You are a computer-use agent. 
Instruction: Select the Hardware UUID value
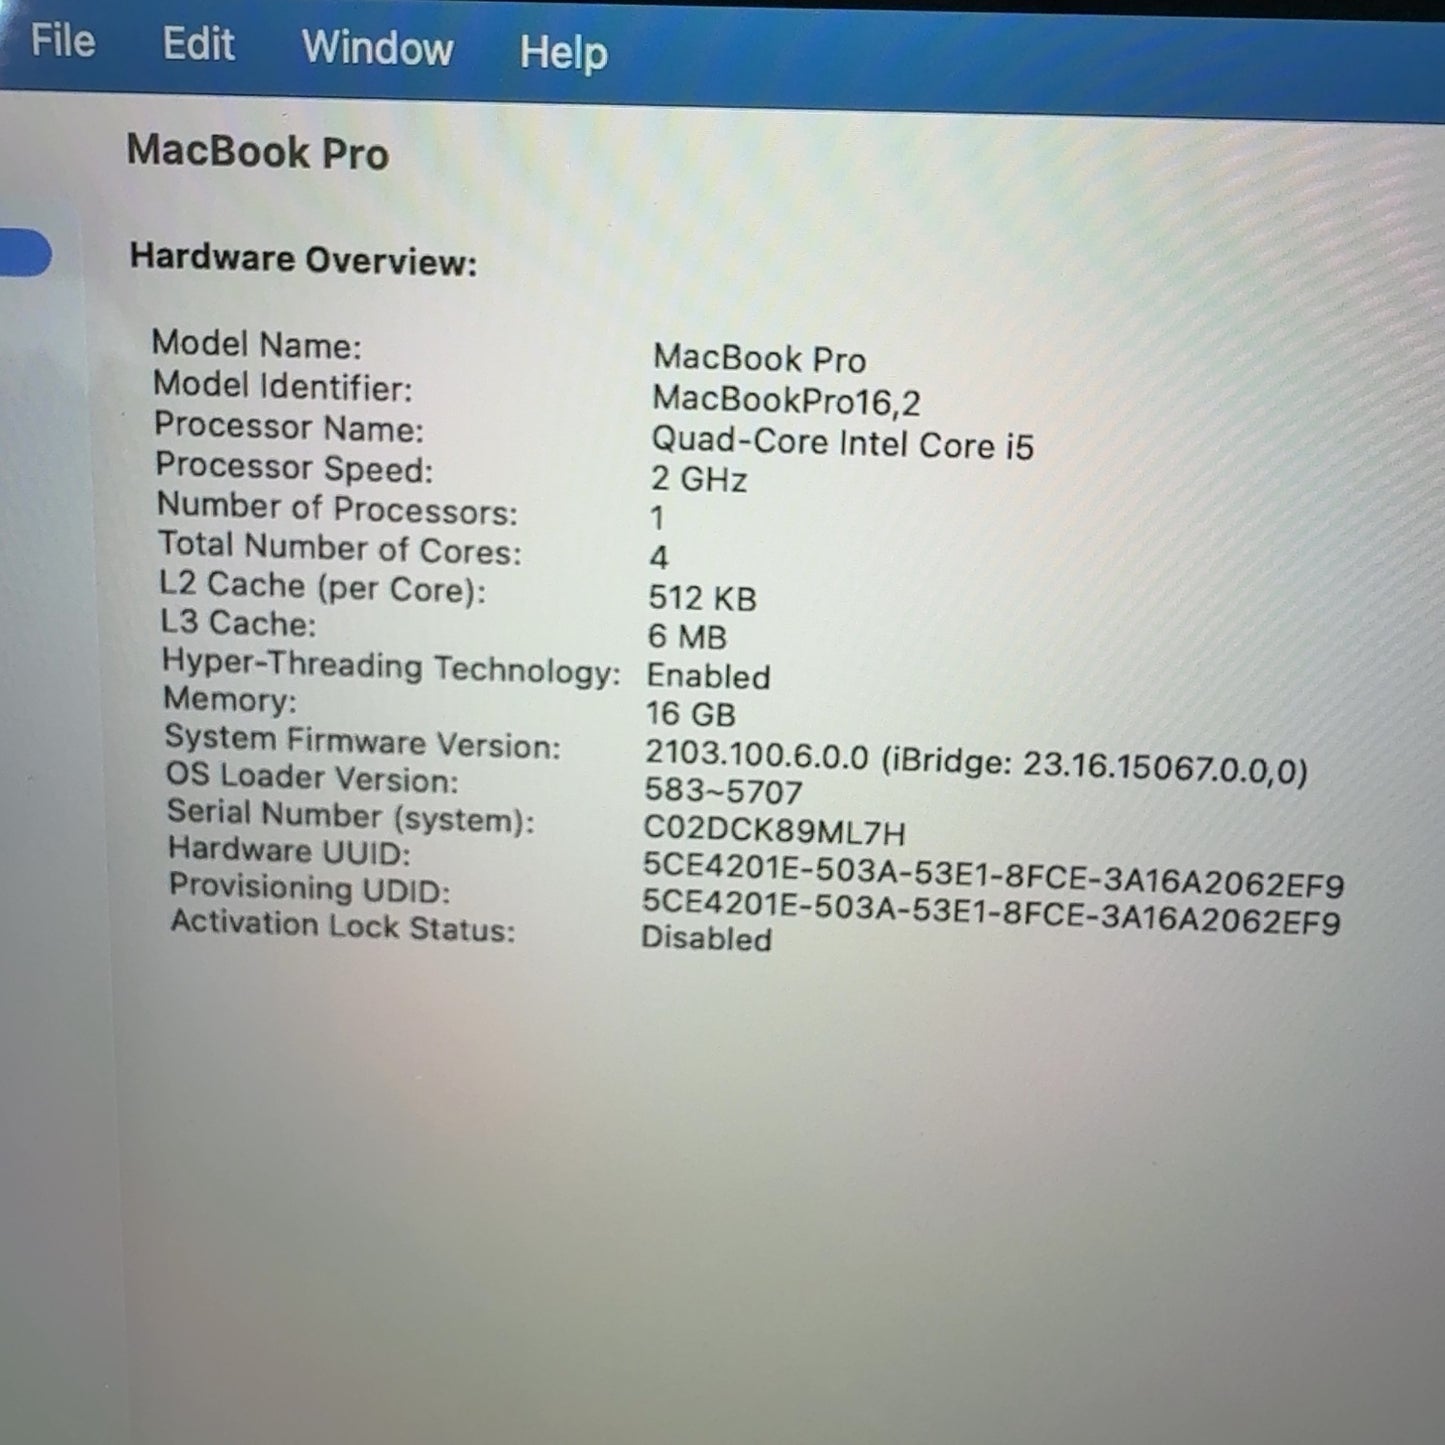tap(993, 874)
